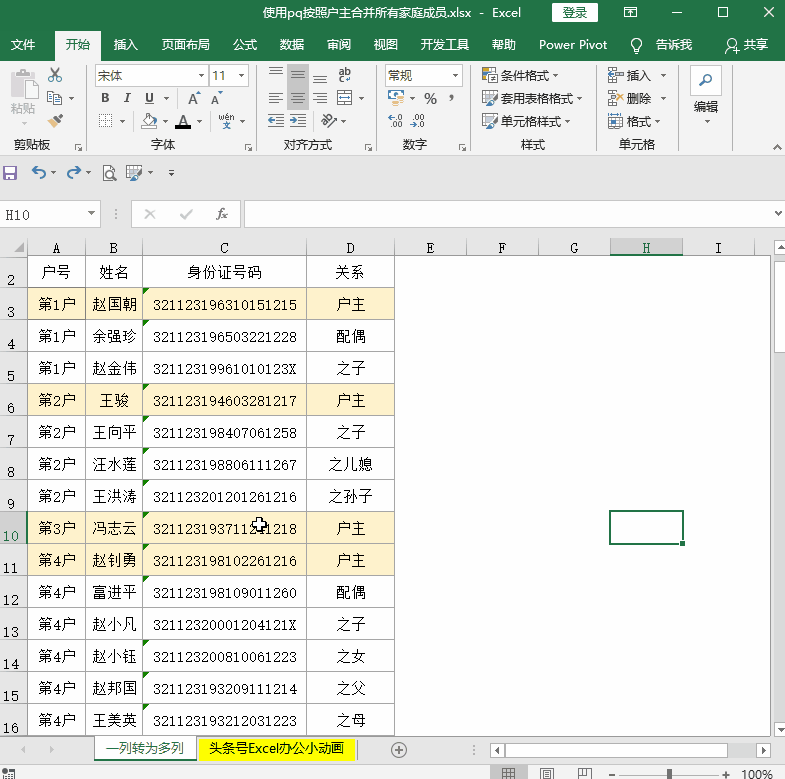Open font name dropdown 宋体
785x779 pixels.
[x=201, y=76]
